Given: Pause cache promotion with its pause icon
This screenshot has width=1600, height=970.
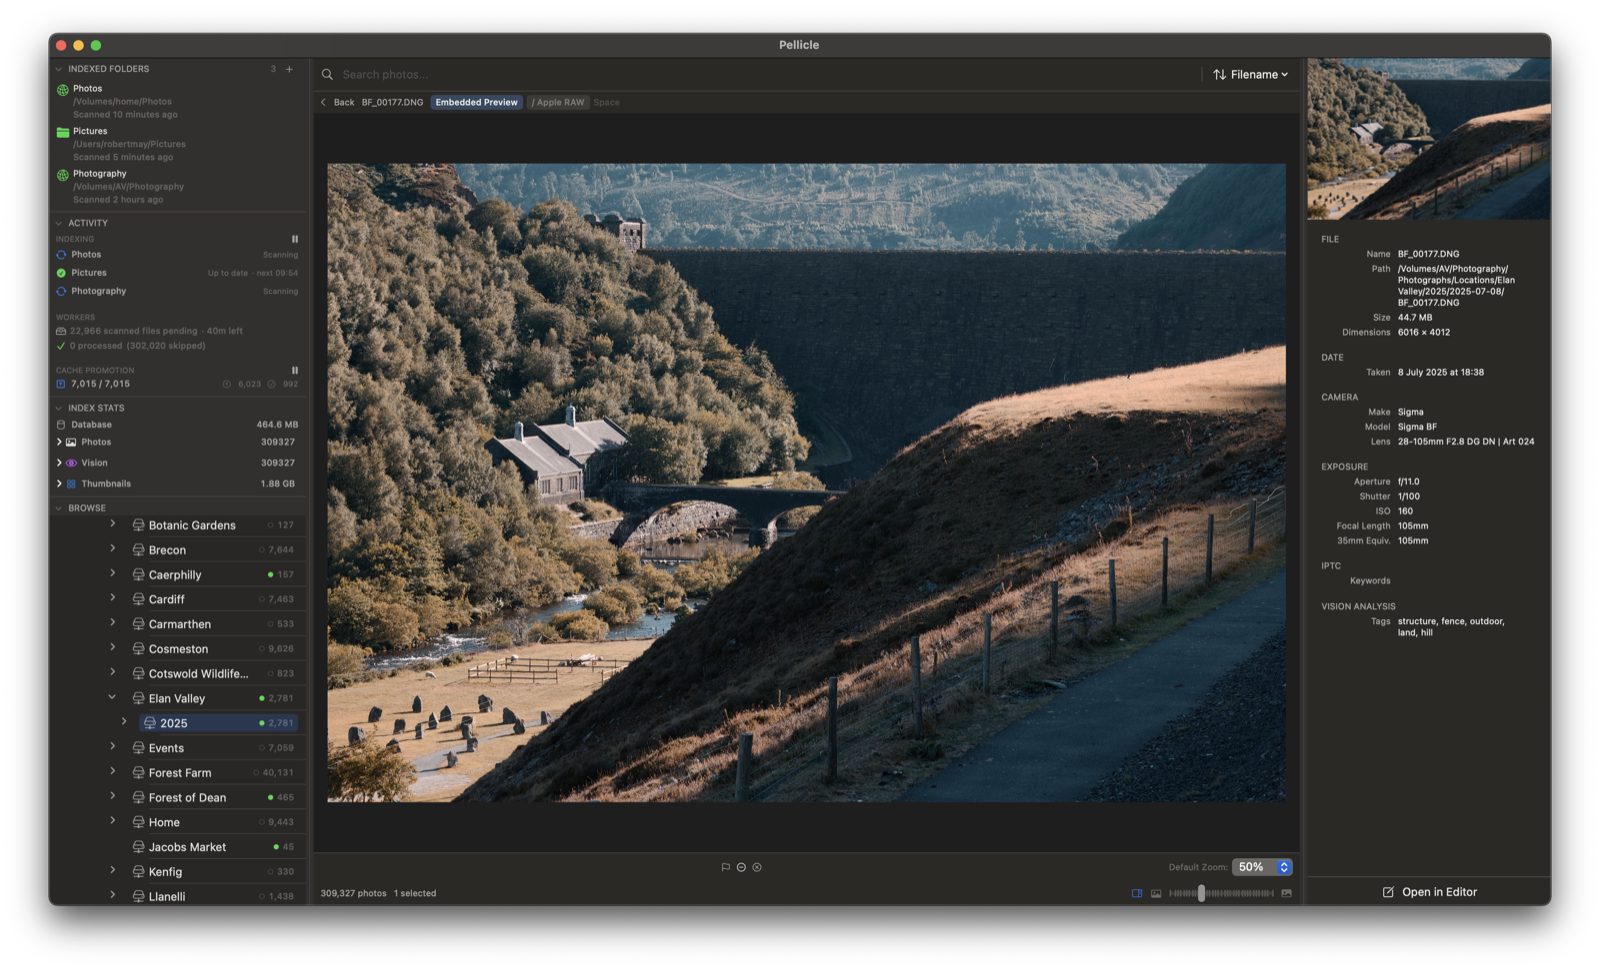Looking at the screenshot, I should coord(294,370).
